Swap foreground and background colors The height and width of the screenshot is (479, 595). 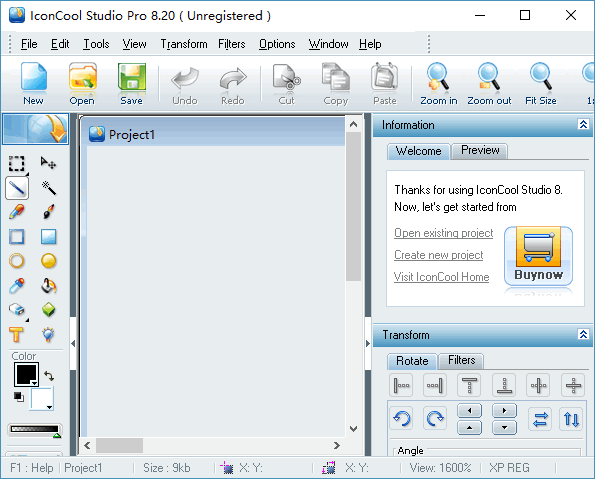coord(49,376)
